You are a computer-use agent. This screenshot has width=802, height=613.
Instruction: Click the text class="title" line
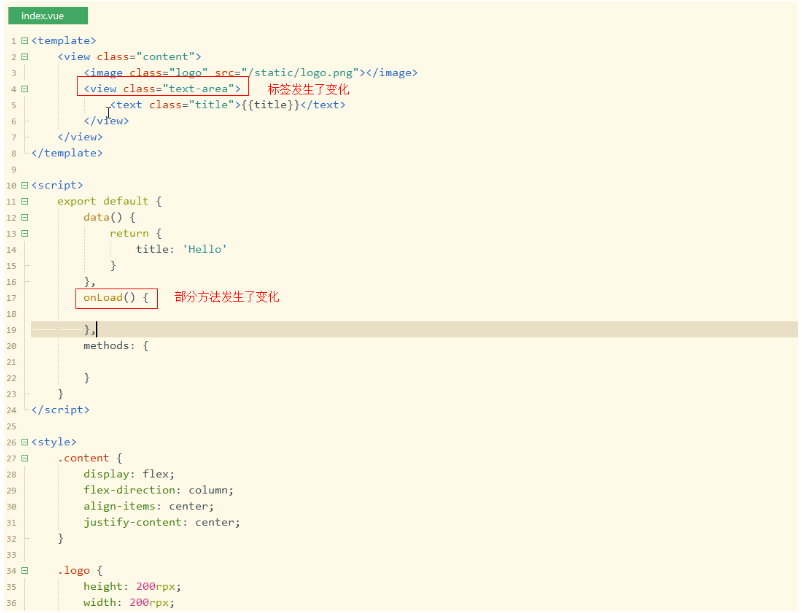[228, 104]
